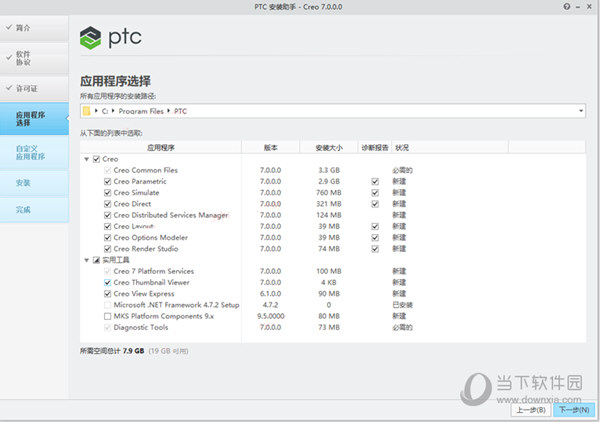Toggle diagnostic report for Creo Layout
Viewport: 600px width, 422px height.
[x=375, y=226]
